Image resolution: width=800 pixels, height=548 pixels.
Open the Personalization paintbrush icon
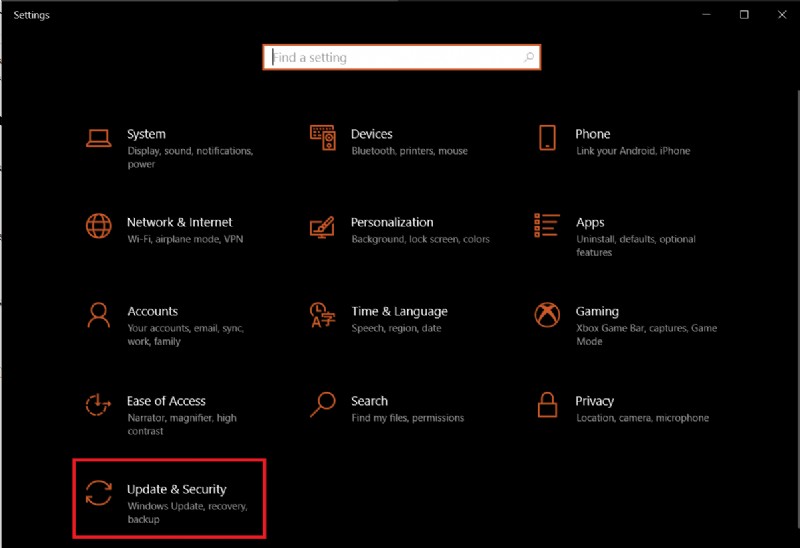click(322, 227)
